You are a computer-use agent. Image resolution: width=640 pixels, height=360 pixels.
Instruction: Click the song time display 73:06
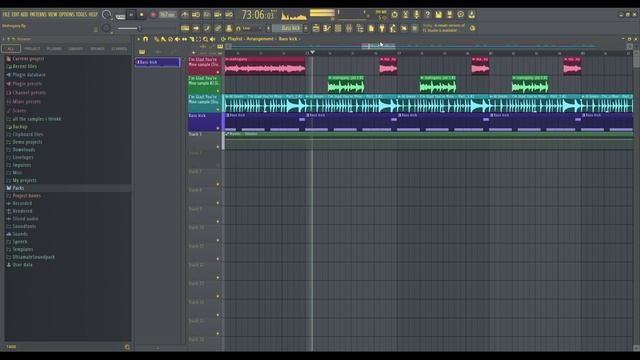tap(258, 15)
